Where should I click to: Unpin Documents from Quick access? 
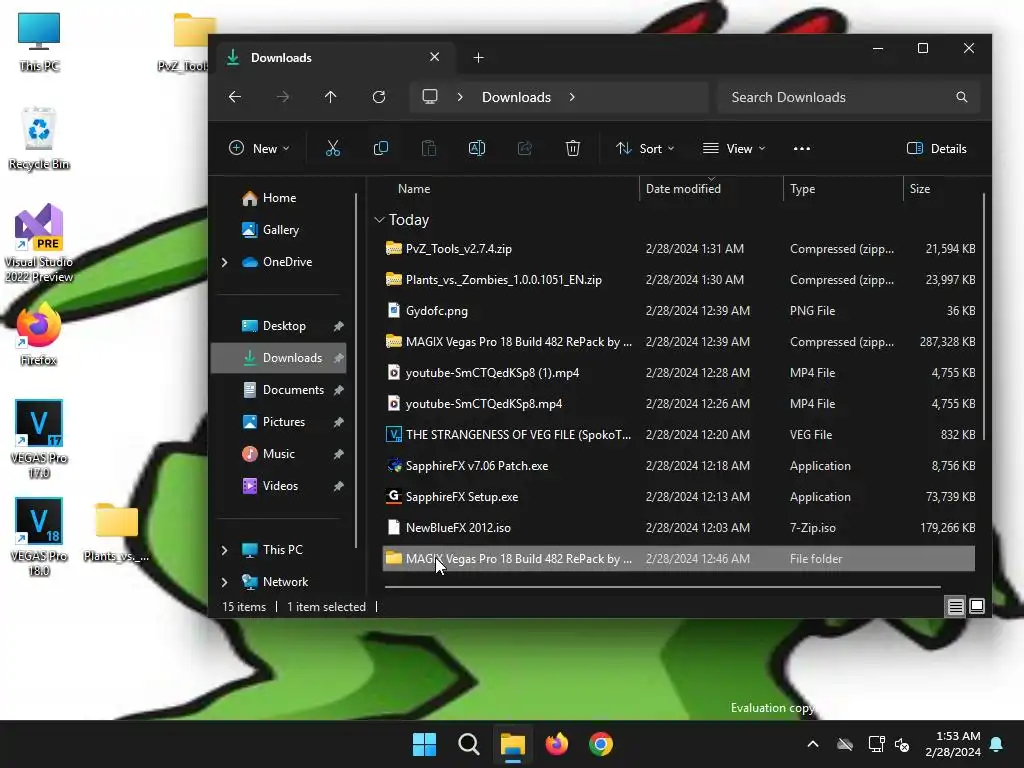click(338, 390)
